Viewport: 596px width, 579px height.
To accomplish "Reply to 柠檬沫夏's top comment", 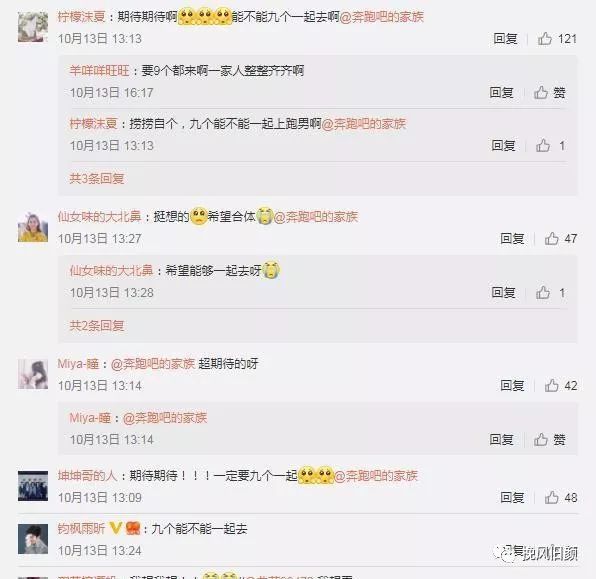I will 505,39.
